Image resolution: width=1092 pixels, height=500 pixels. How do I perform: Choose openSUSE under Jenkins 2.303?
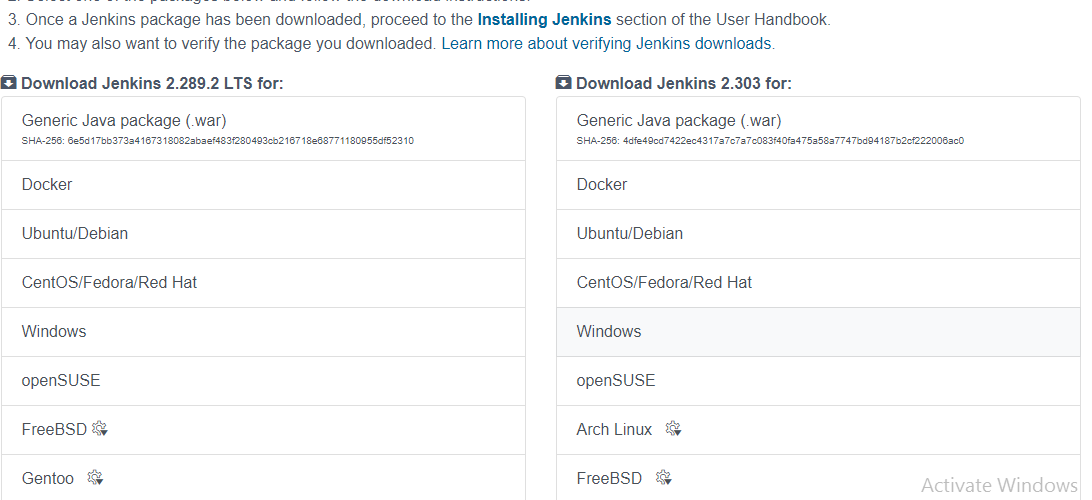(818, 381)
